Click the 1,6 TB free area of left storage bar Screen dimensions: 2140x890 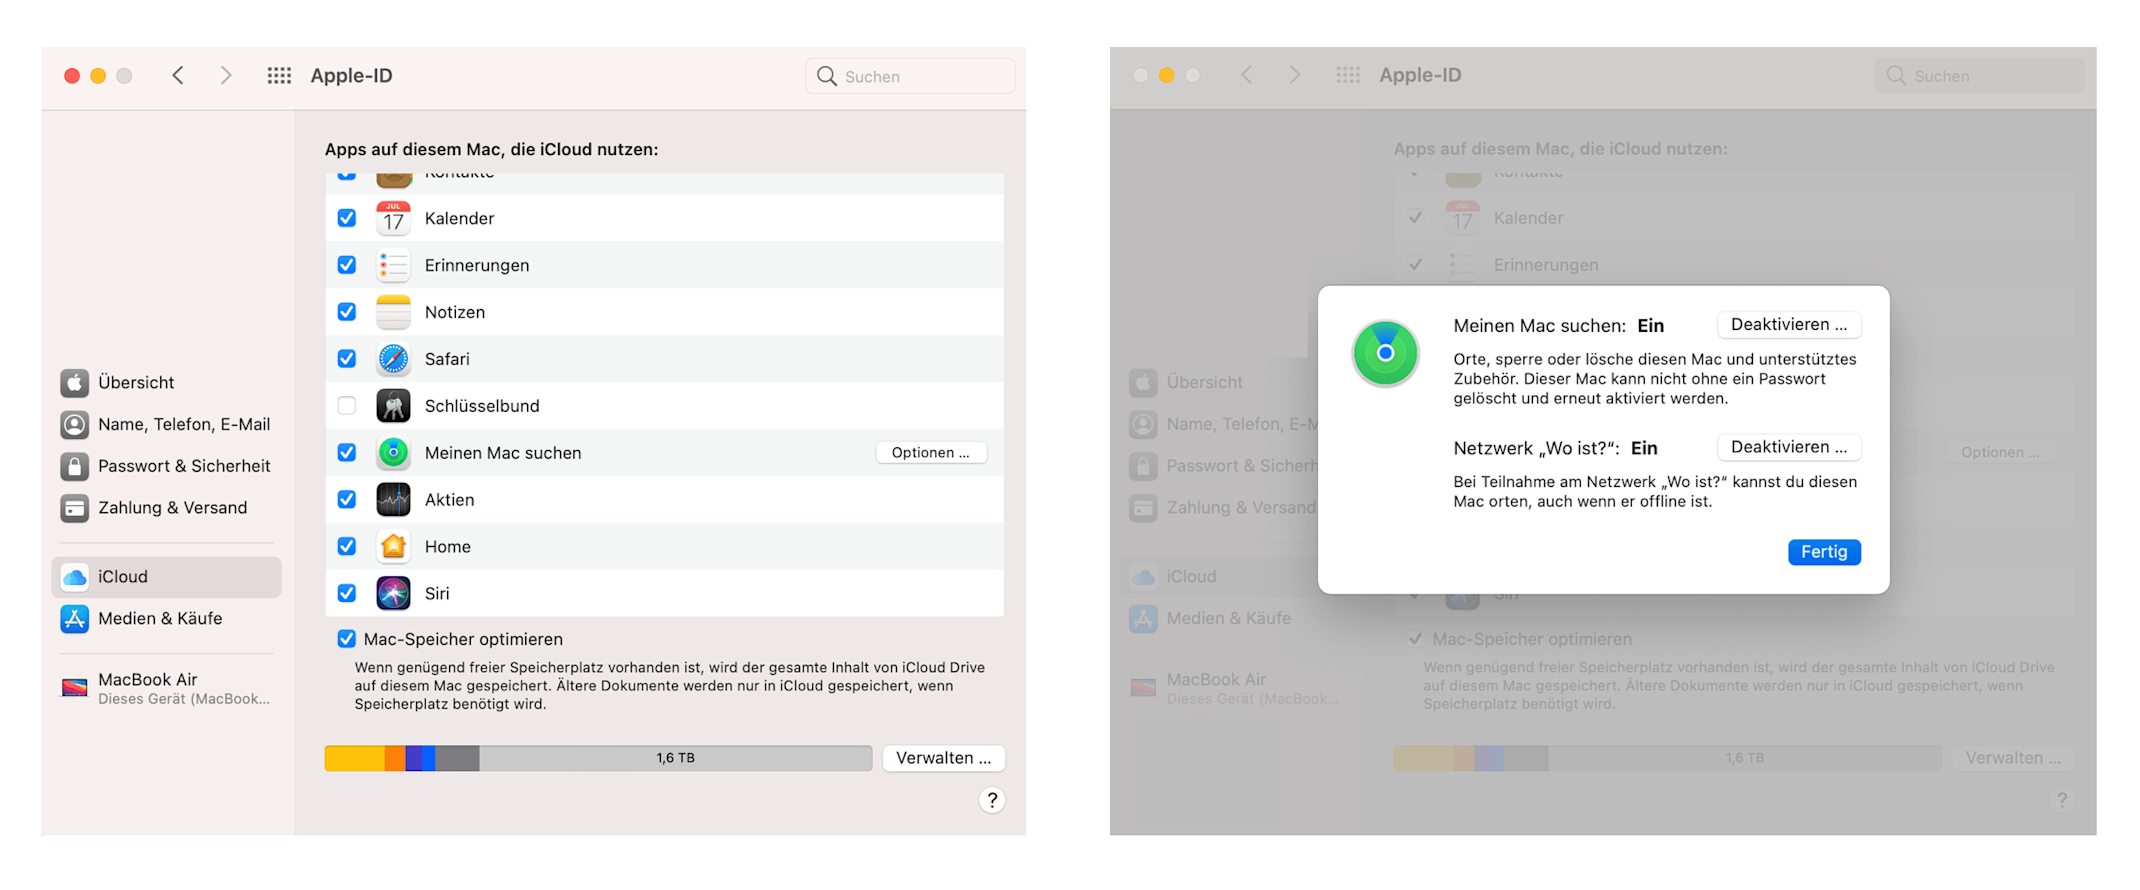pyautogui.click(x=676, y=758)
